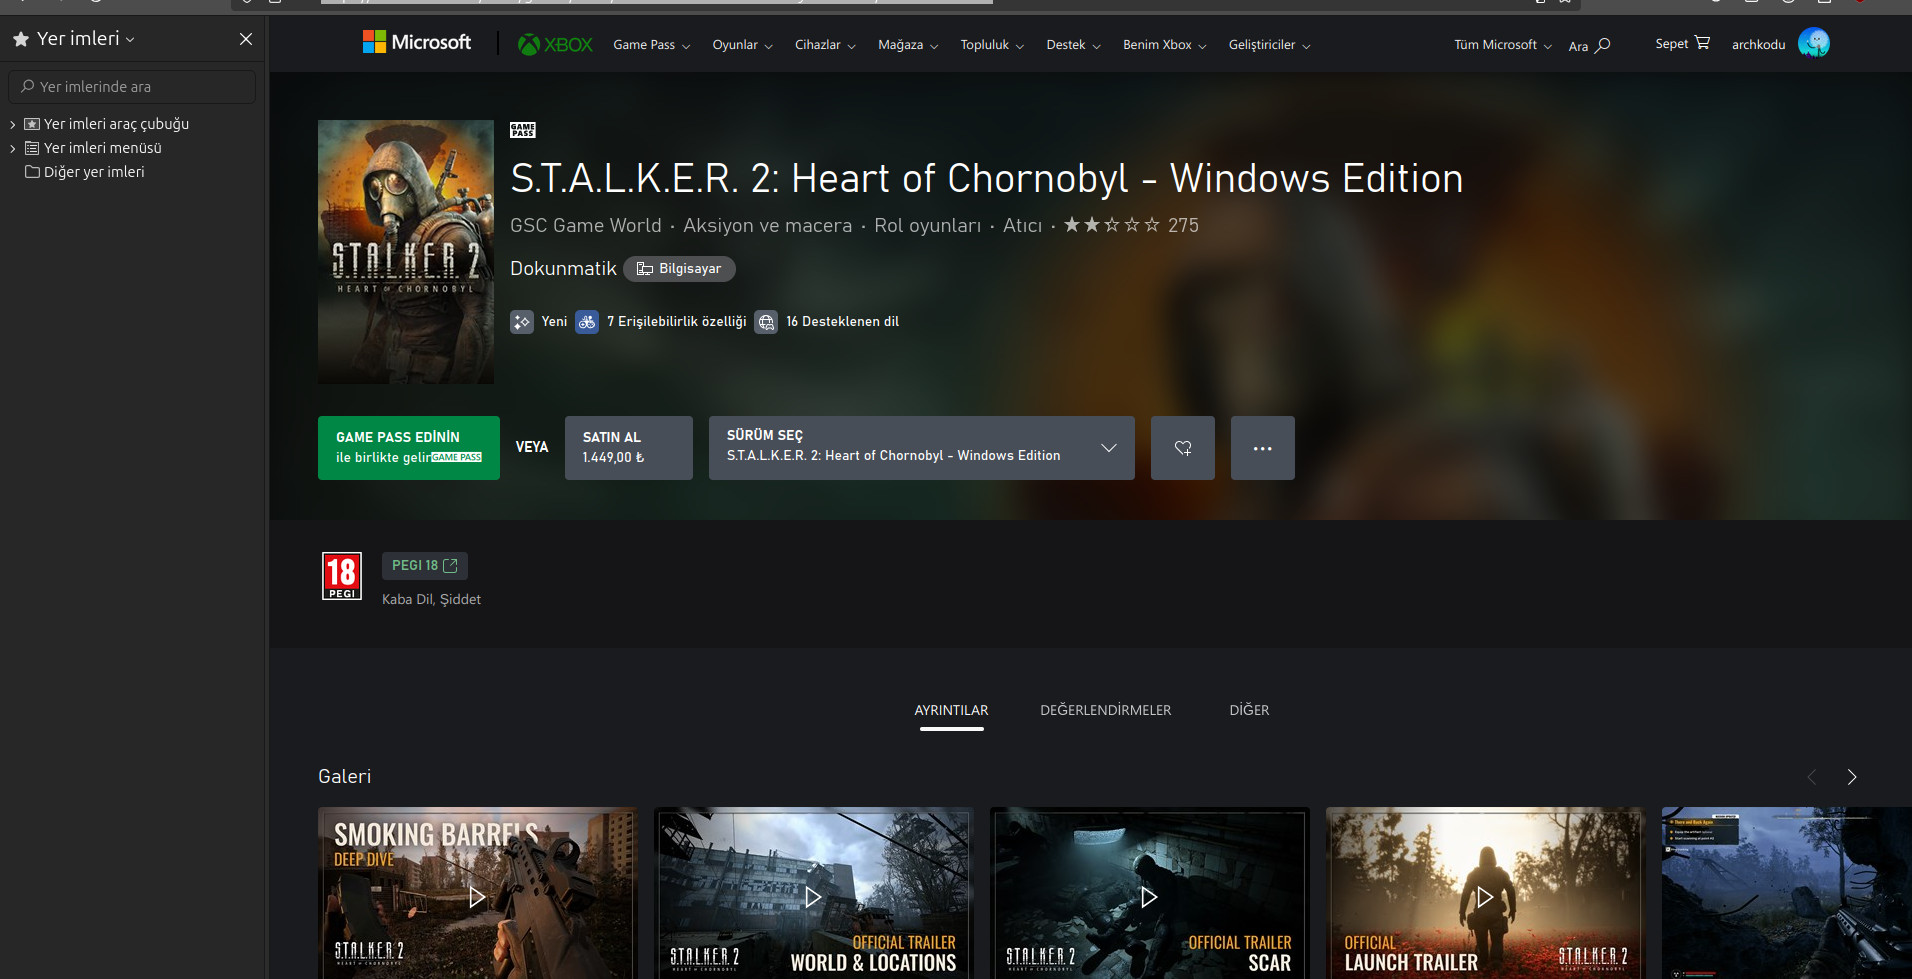Viewport: 1912px width, 979px height.
Task: Open the Game Pass nav dropdown
Action: (651, 45)
